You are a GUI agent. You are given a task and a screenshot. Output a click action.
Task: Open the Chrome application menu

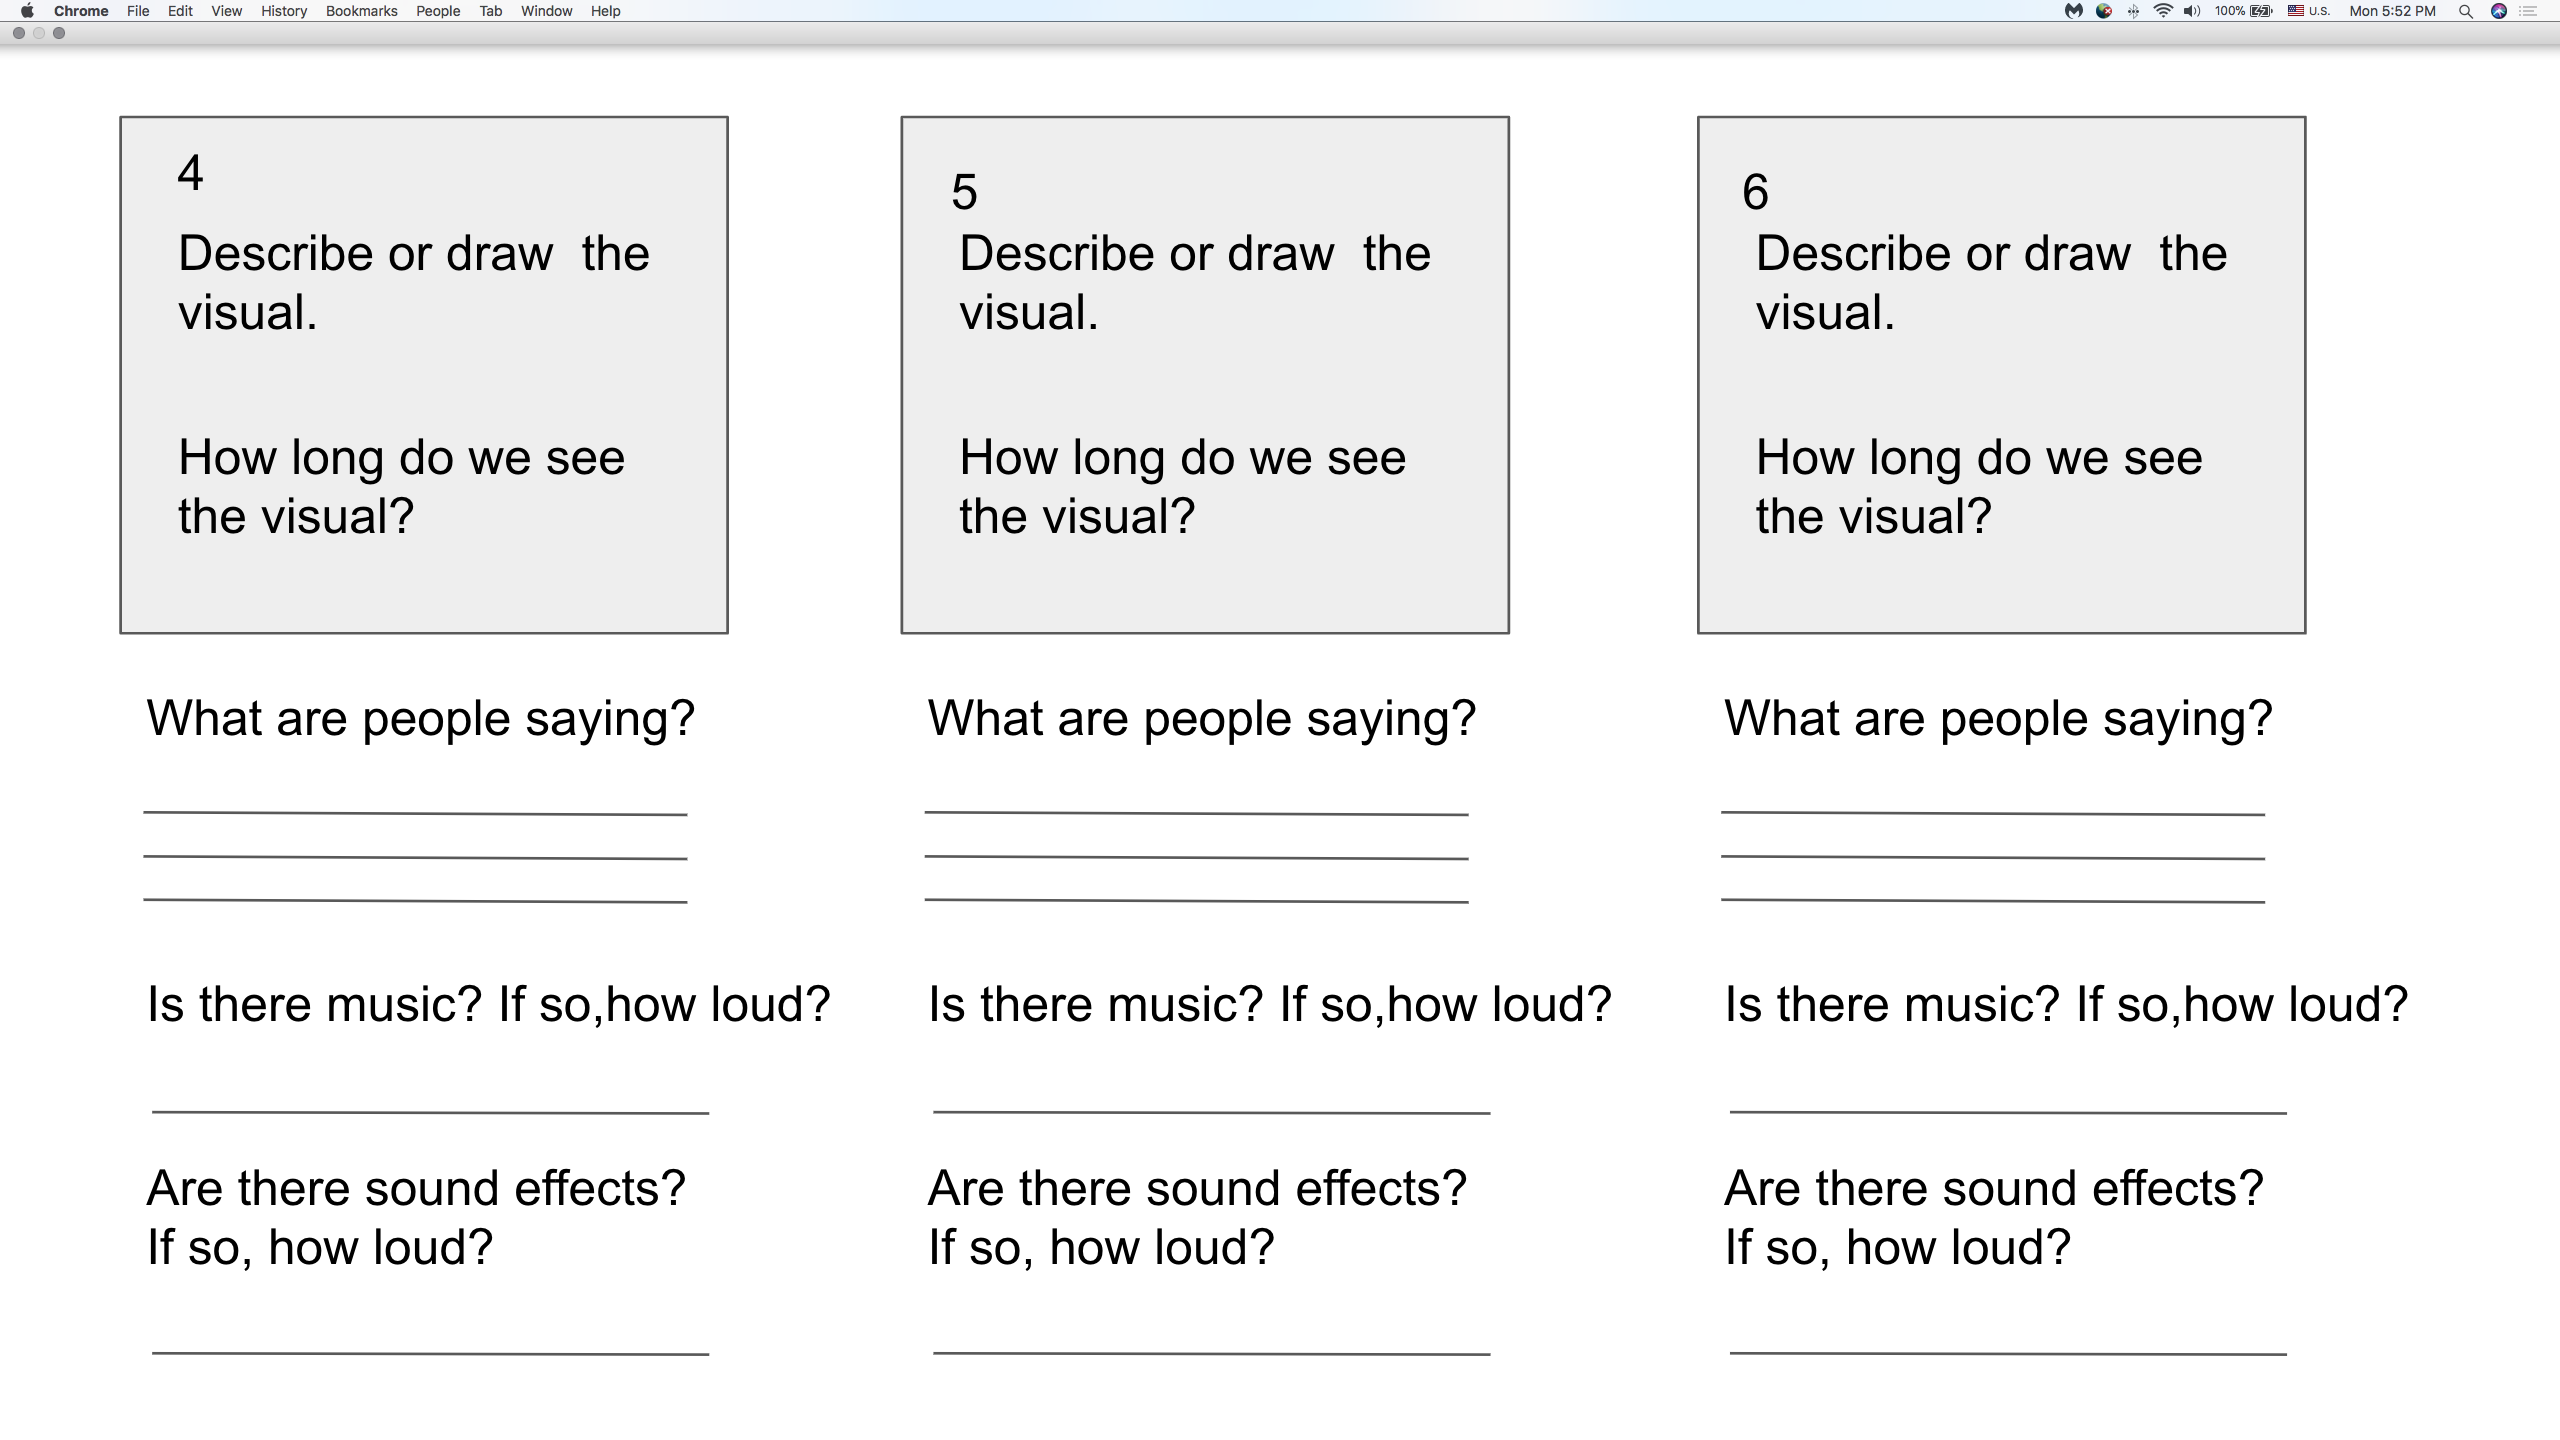coord(81,11)
